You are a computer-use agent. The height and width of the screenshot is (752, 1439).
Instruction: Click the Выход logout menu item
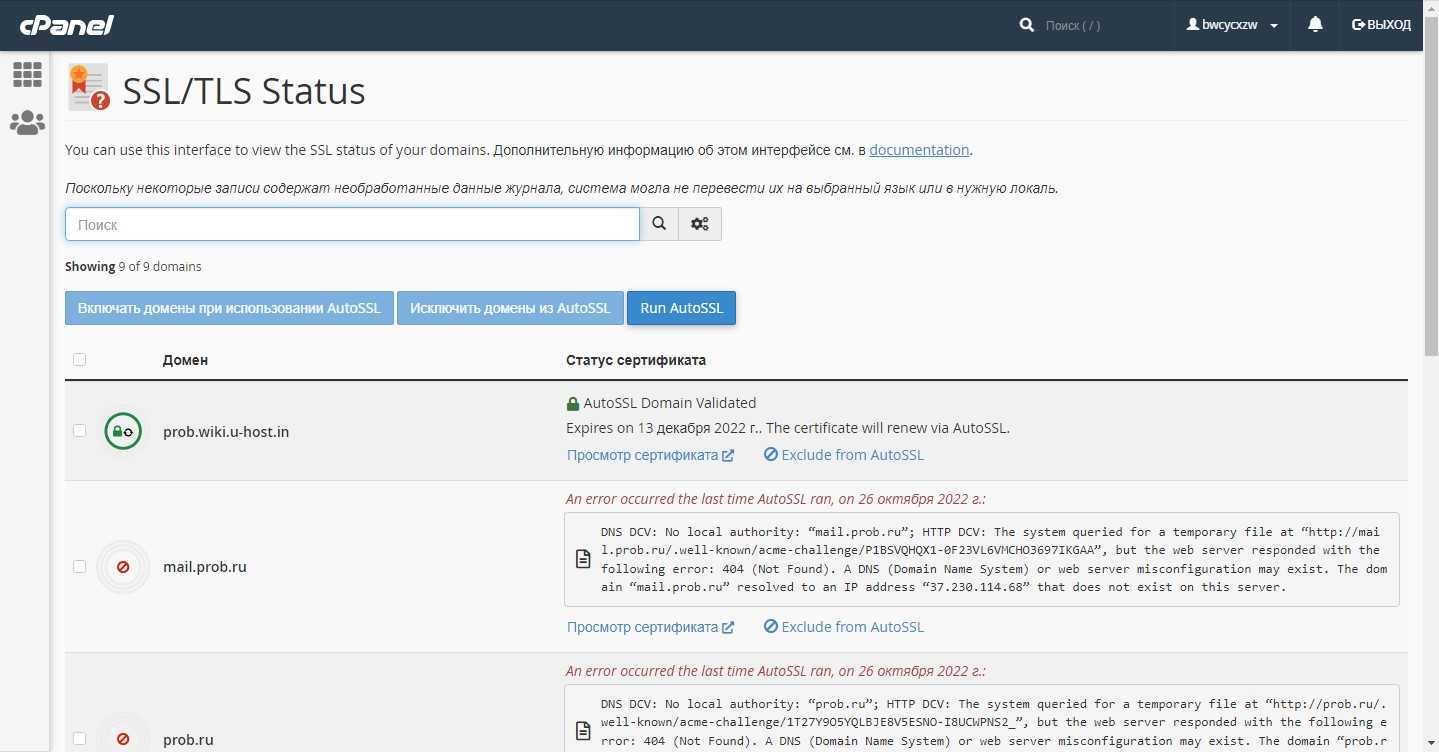pos(1381,25)
